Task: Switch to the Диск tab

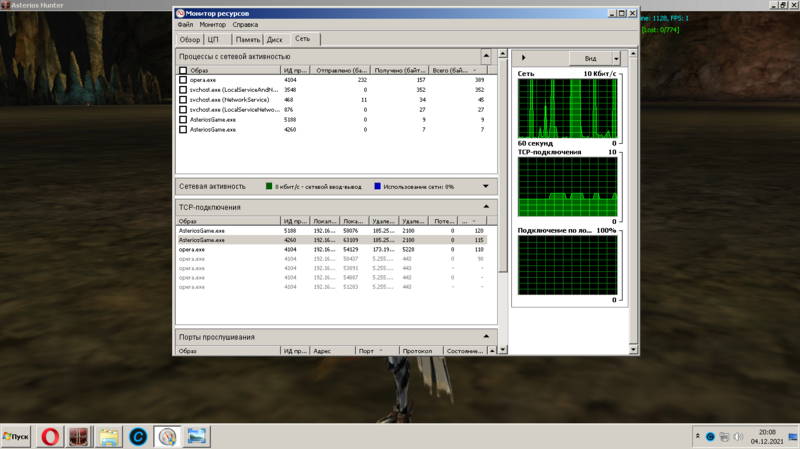Action: pos(274,39)
